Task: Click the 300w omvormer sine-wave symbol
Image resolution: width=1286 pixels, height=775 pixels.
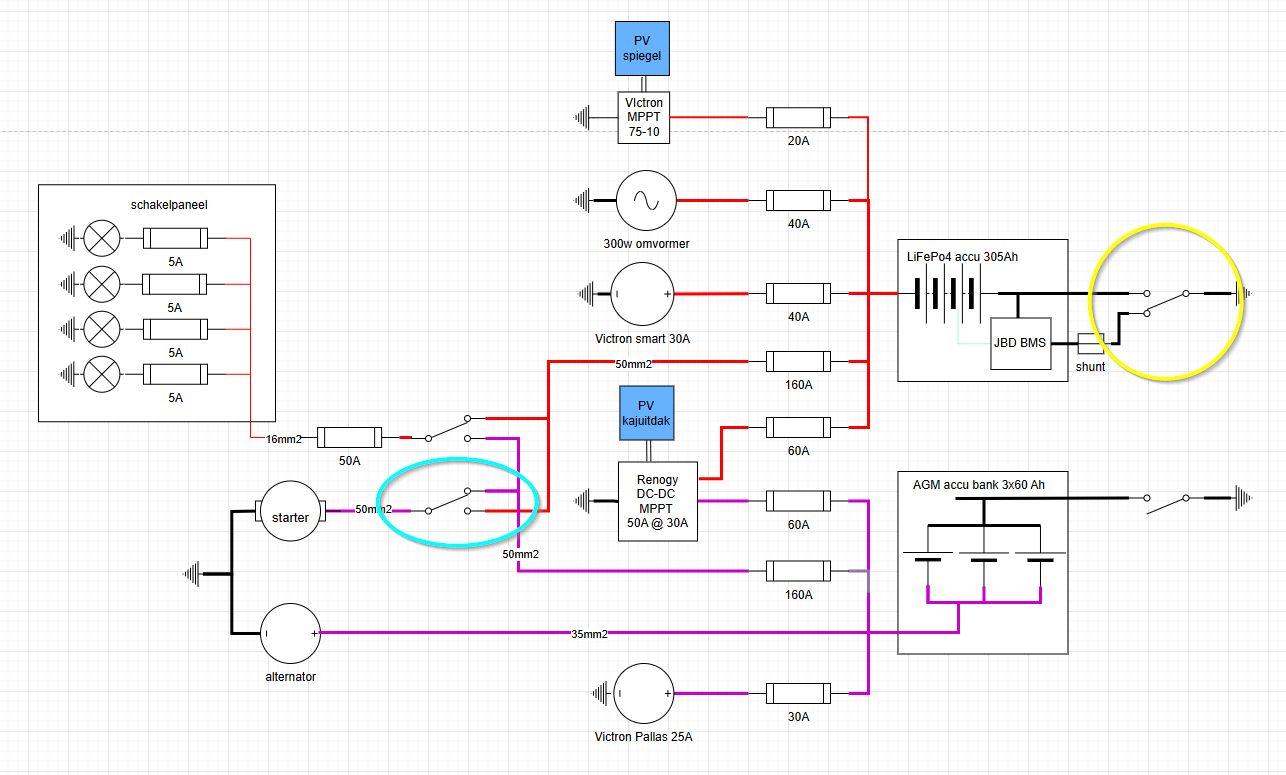Action: coord(646,200)
